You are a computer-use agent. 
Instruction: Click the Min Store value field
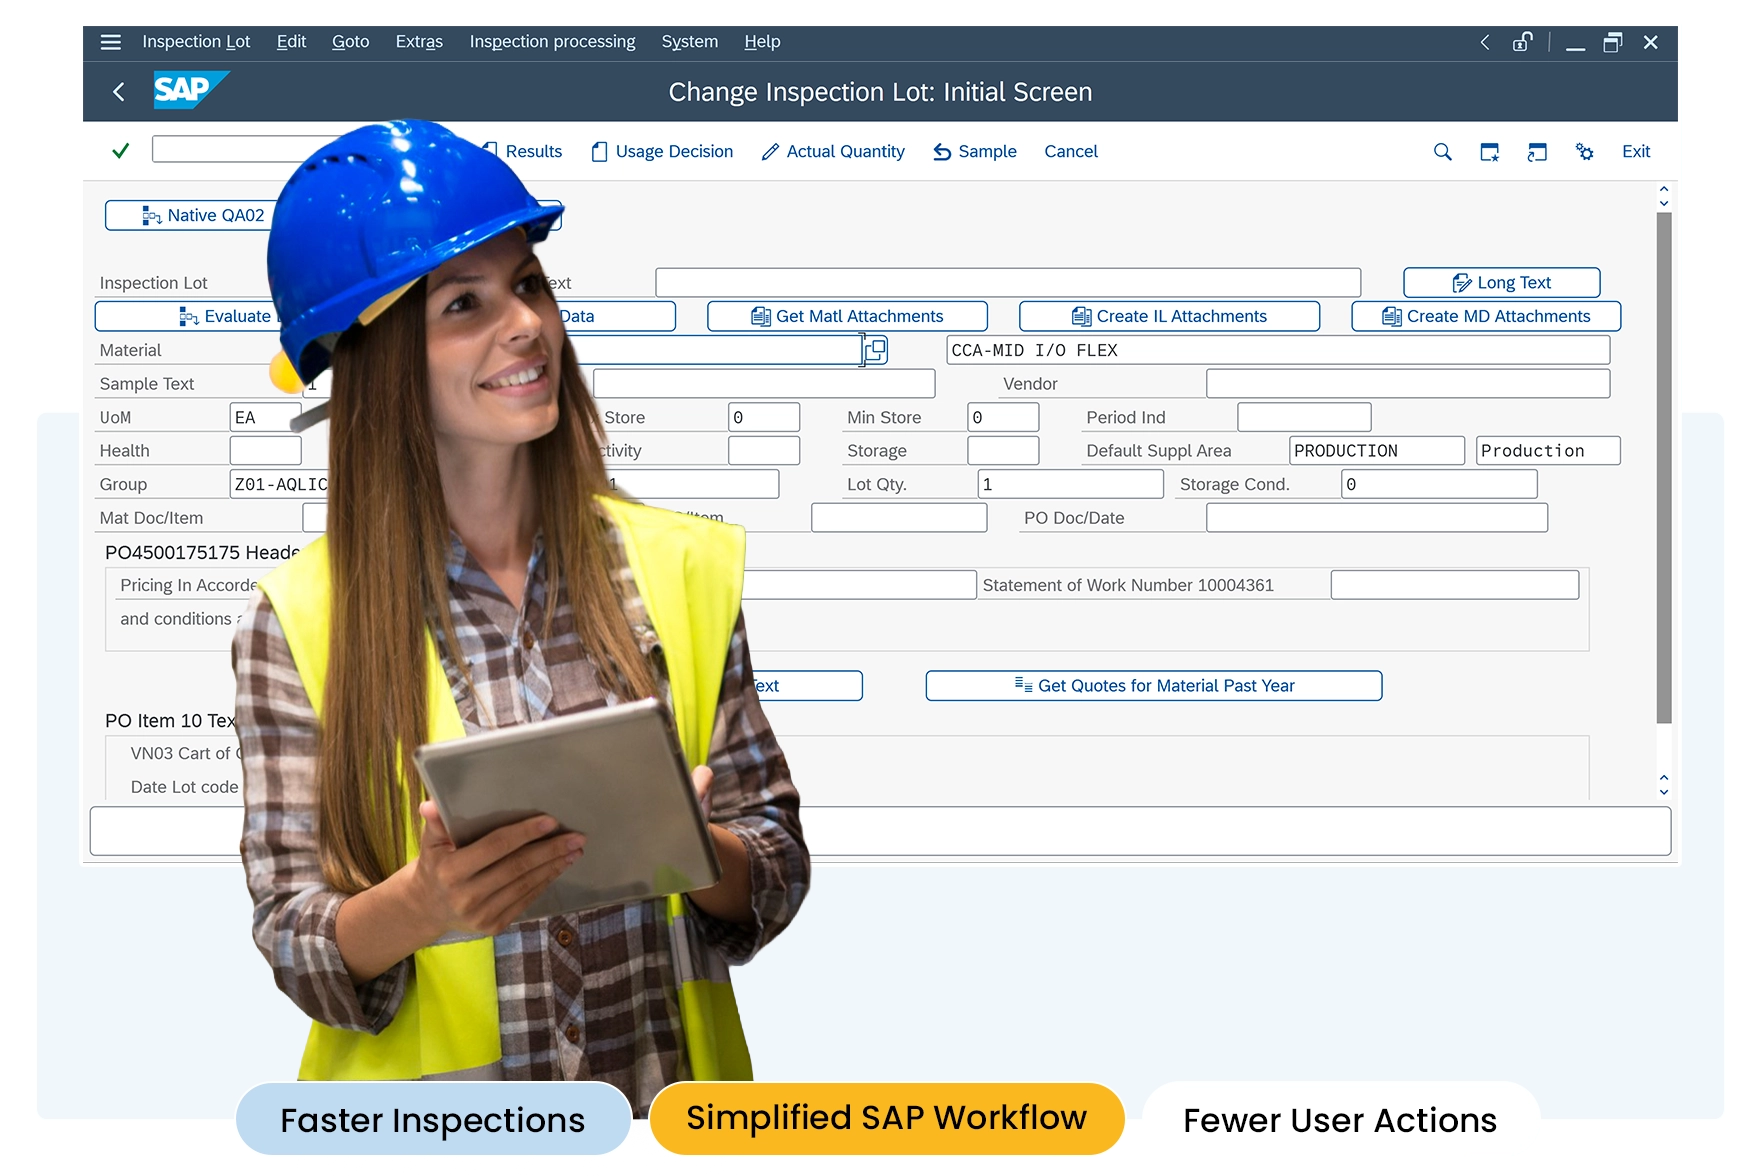coord(1003,418)
